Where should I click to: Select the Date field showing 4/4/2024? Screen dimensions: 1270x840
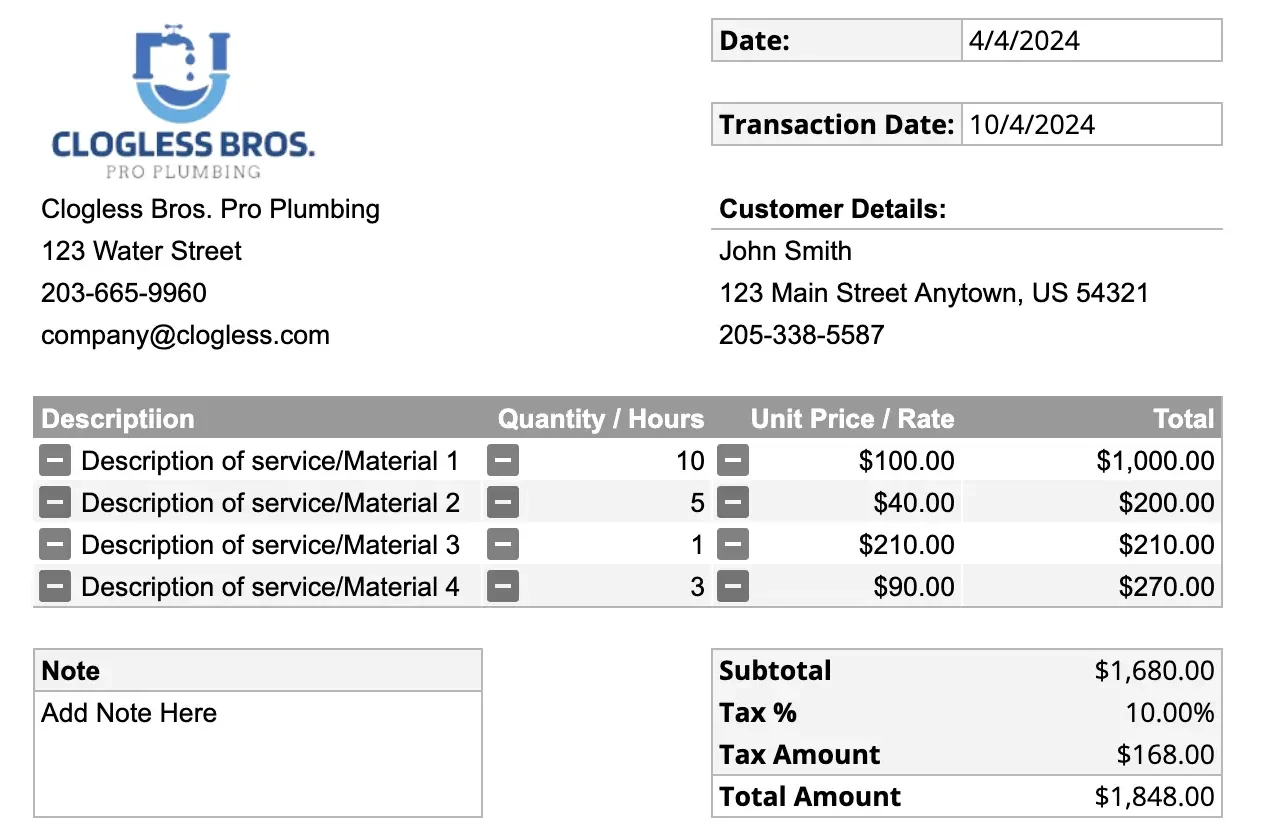click(1092, 40)
